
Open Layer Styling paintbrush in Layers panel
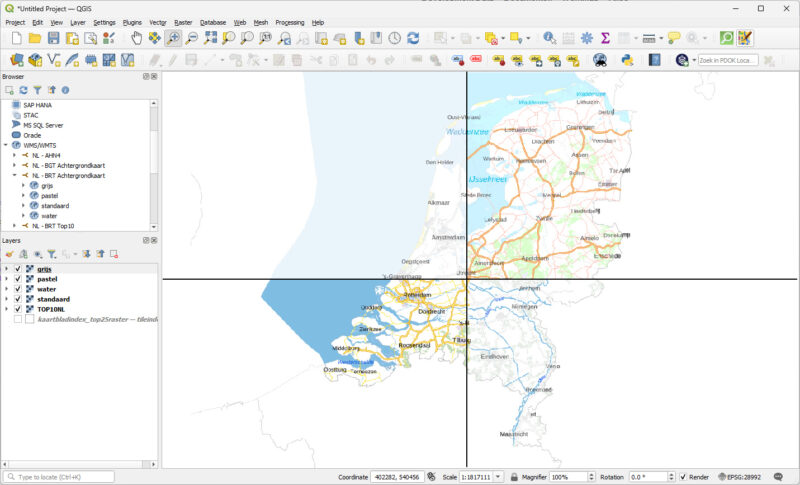pos(9,254)
